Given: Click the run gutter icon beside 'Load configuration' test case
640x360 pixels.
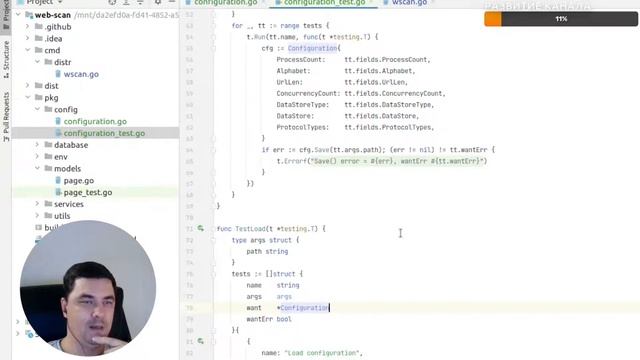Looking at the screenshot, I should coord(200,341).
